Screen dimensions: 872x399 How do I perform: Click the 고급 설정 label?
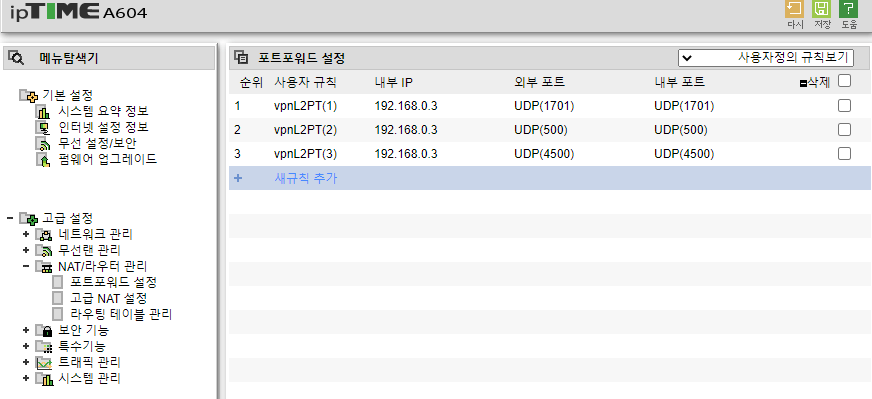67,218
